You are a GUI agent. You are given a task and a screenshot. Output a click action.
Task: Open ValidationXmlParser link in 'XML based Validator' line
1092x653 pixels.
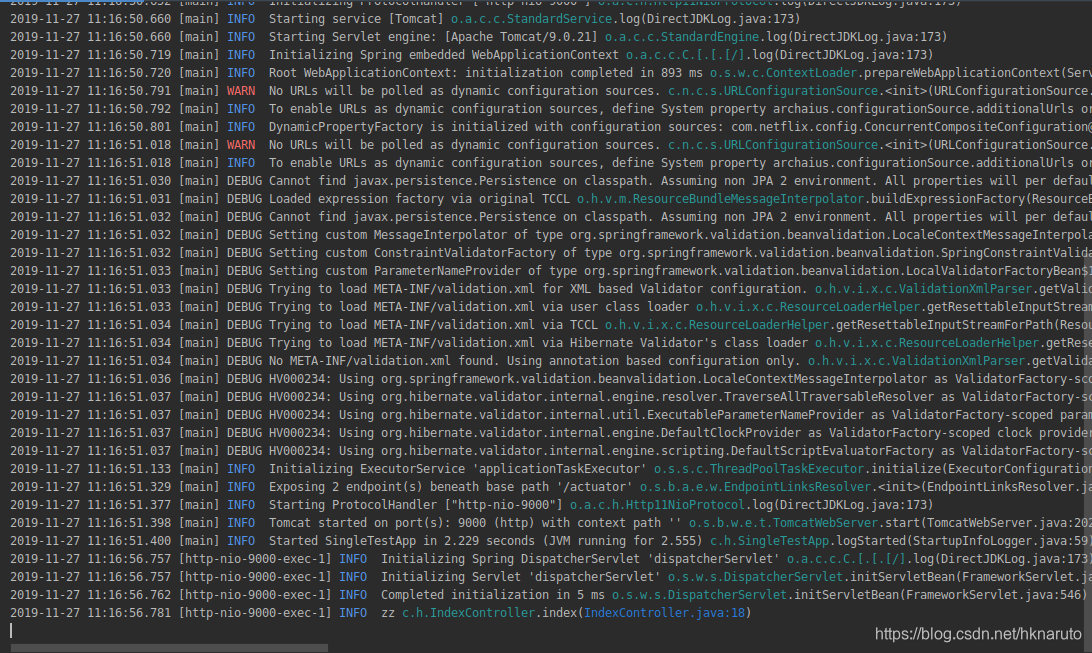[923, 289]
